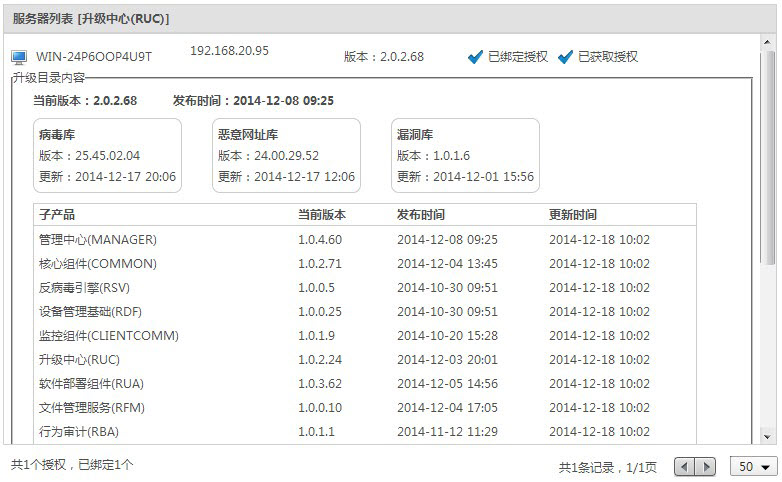Select server name WIN-24P6OOP4U9T
The image size is (782, 482).
click(94, 57)
